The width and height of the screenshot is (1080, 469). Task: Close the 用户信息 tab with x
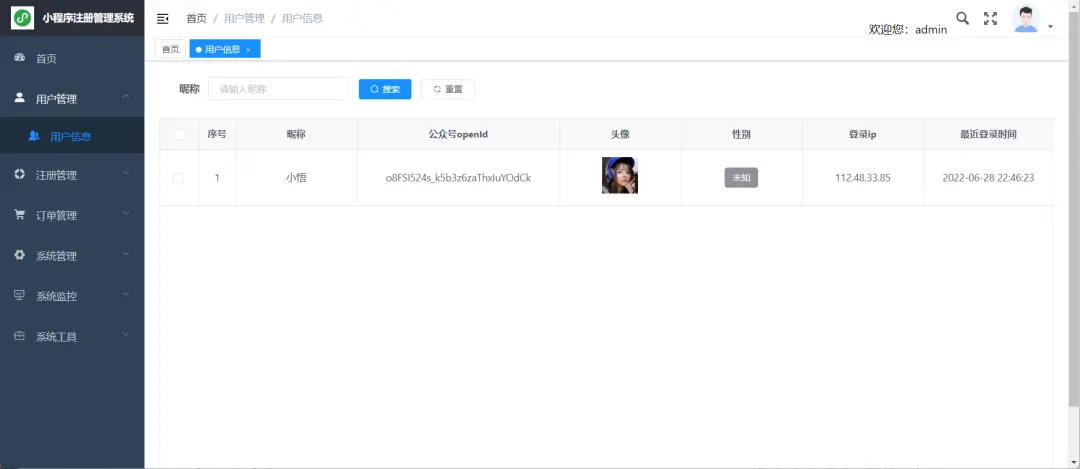point(248,50)
